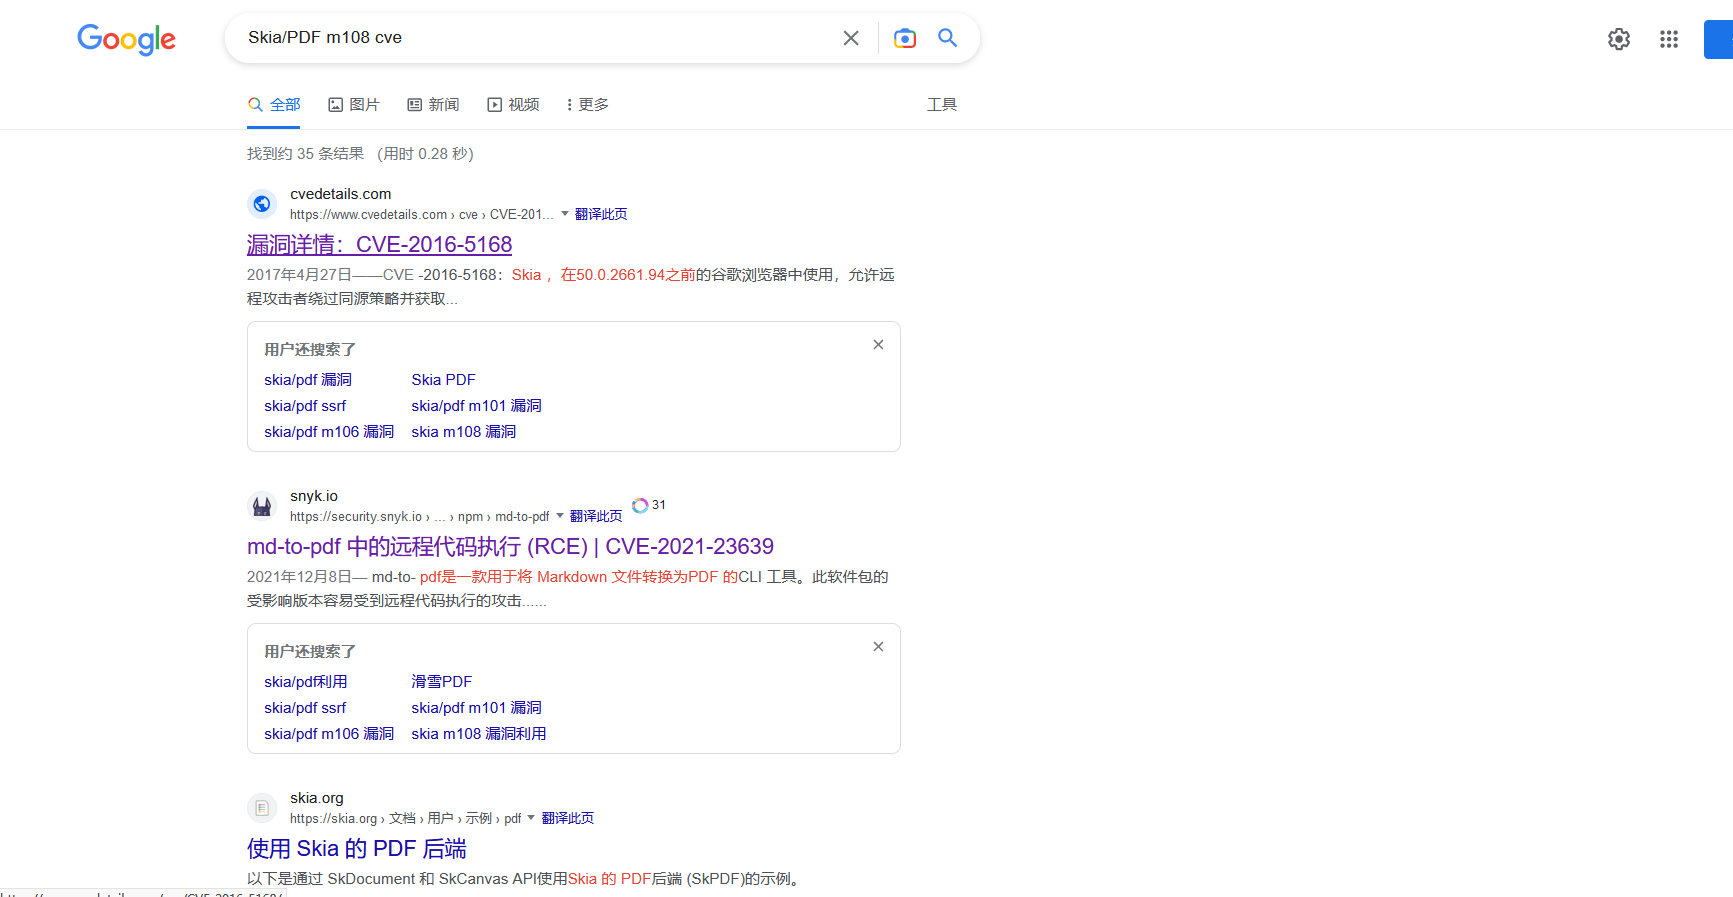The height and width of the screenshot is (897, 1733).
Task: Click the skia.org URL breadcrumb
Action: 405,819
